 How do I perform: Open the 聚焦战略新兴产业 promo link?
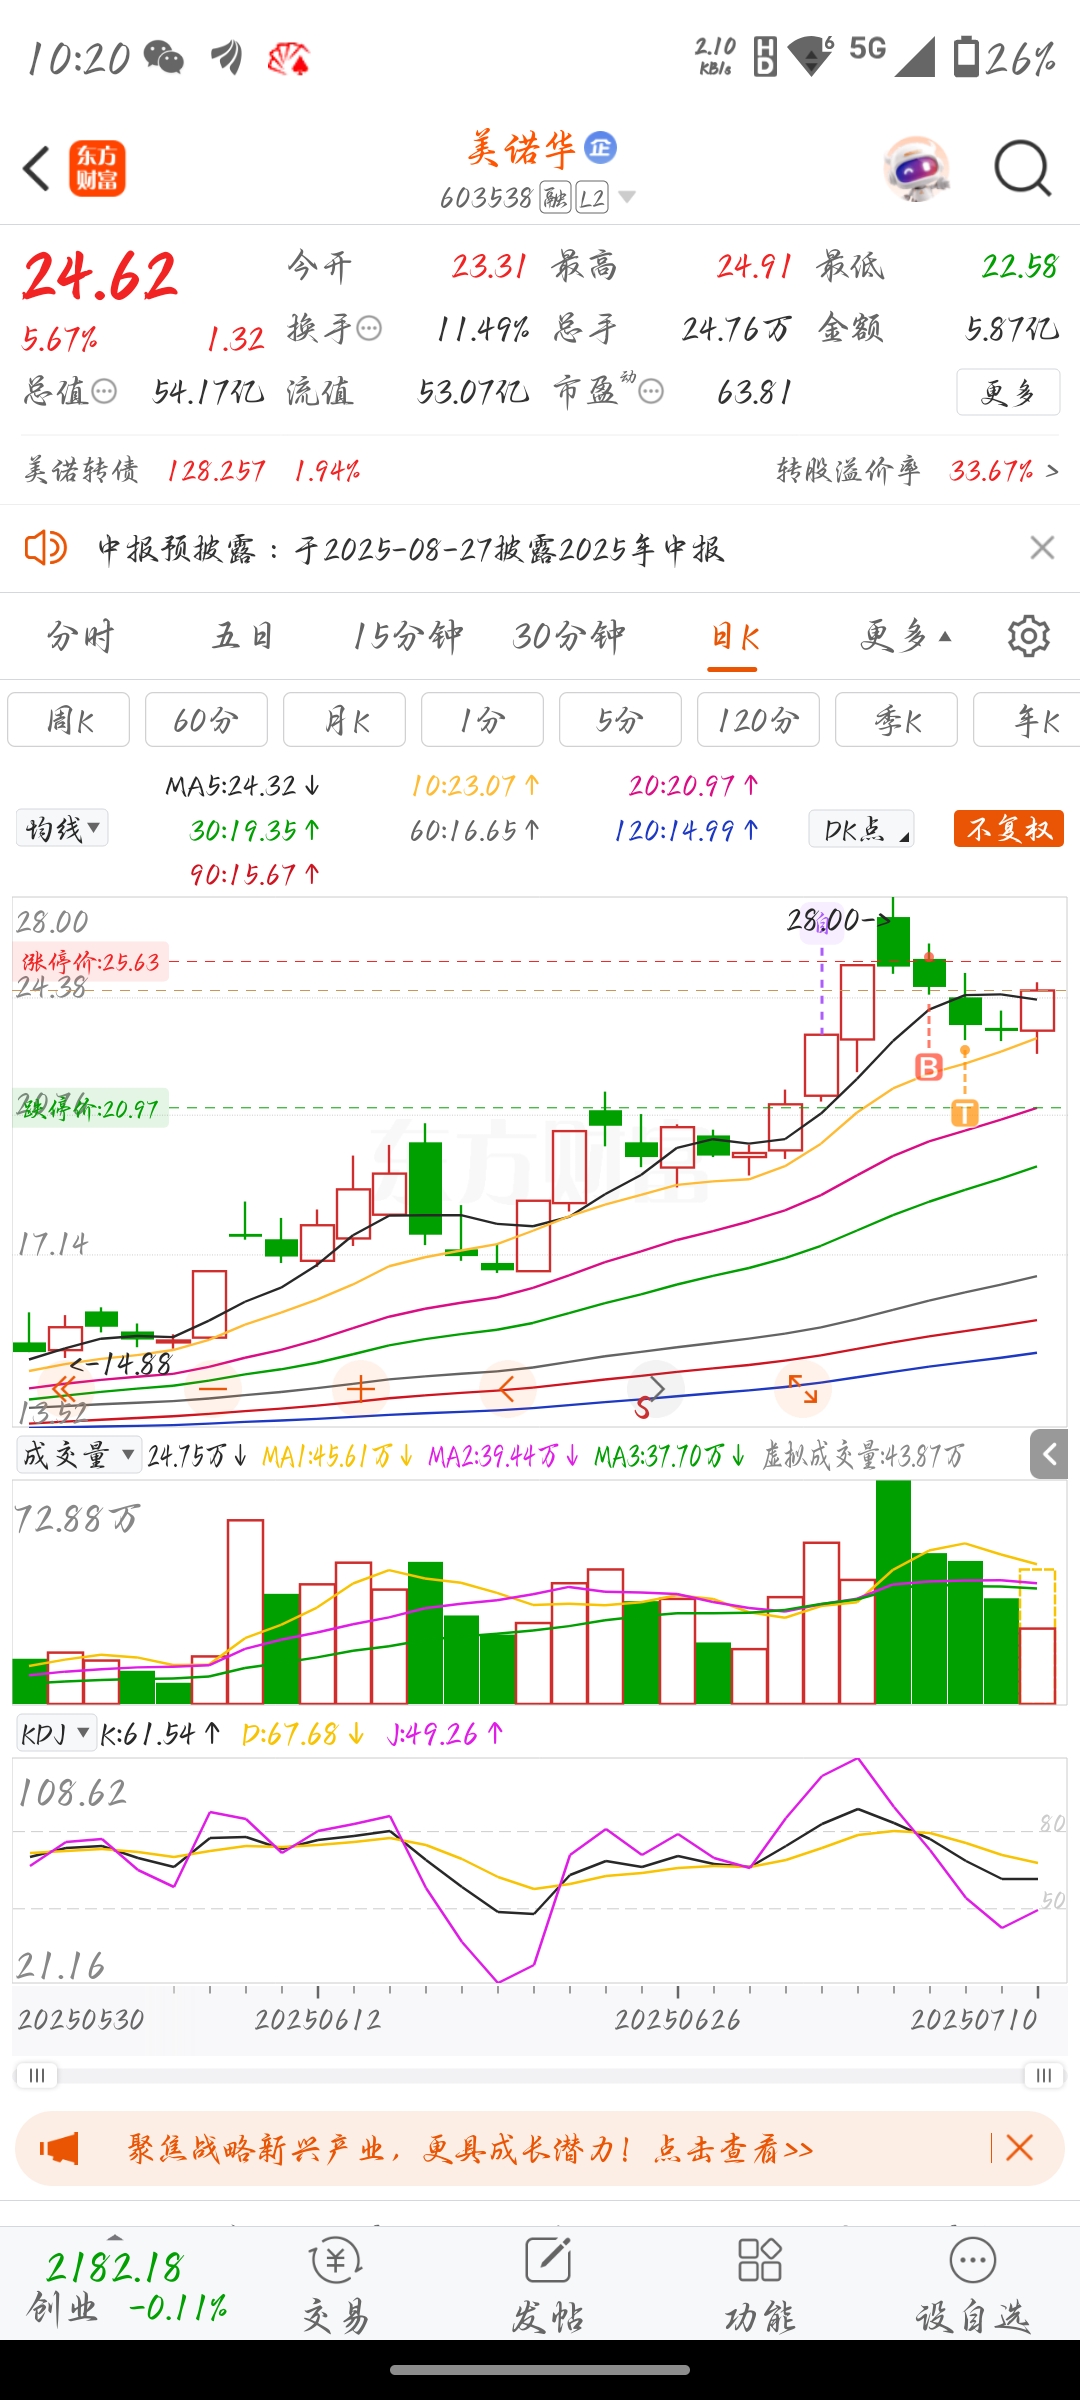(x=470, y=2148)
